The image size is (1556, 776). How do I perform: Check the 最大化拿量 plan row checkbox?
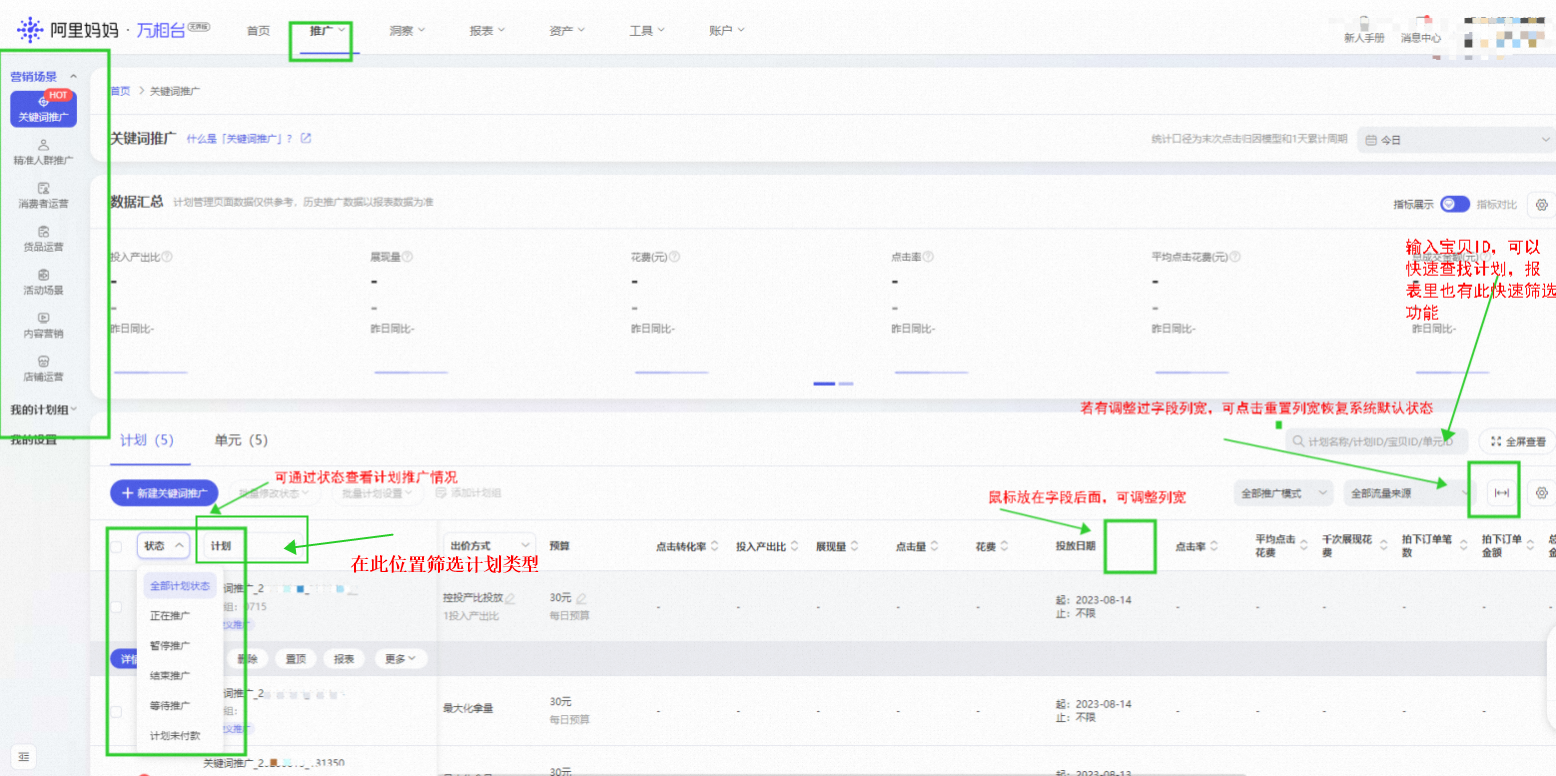116,711
